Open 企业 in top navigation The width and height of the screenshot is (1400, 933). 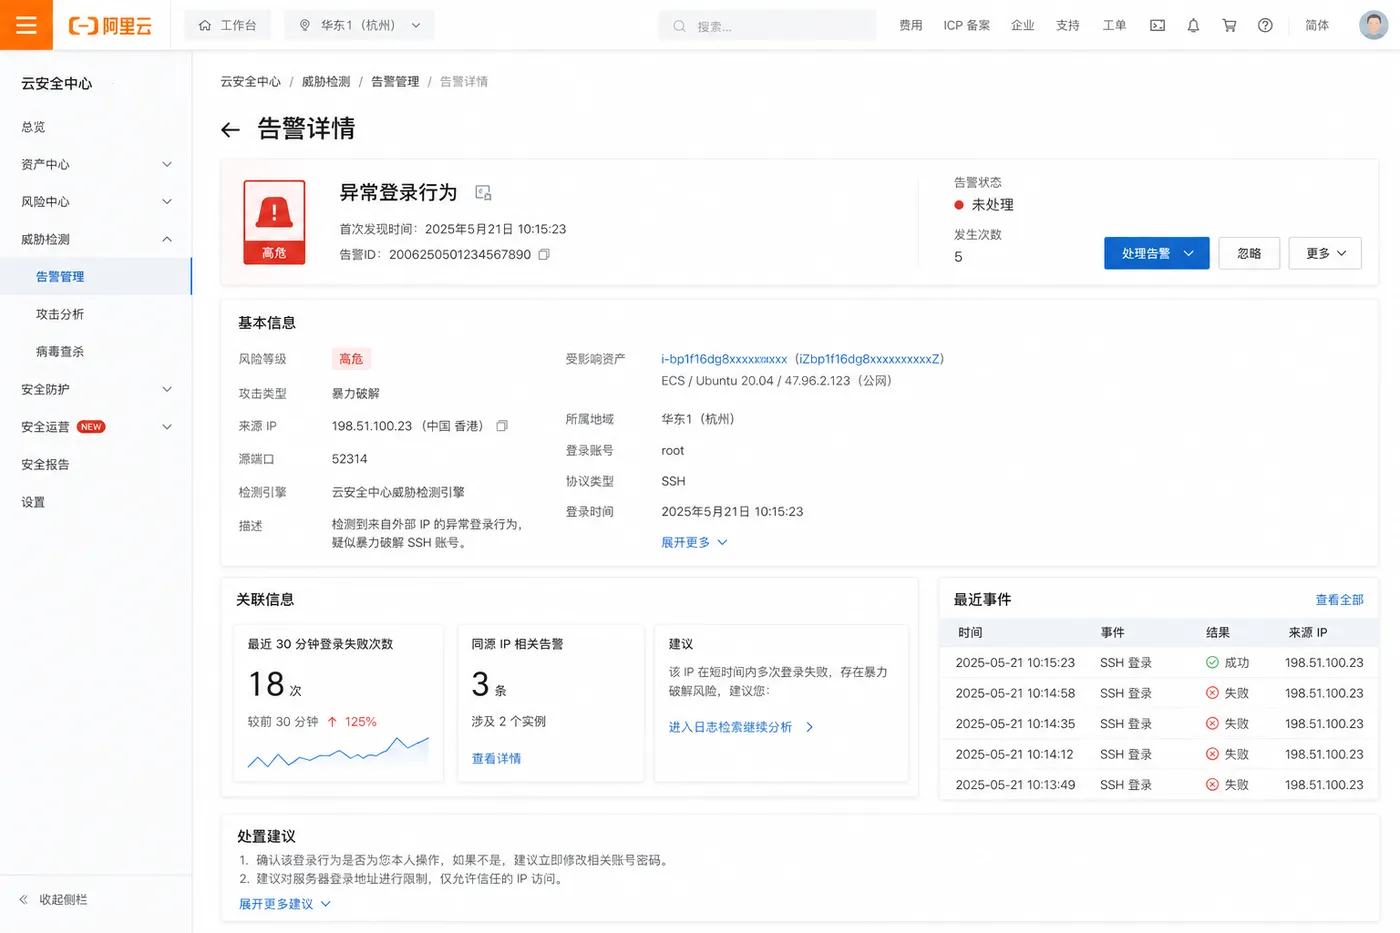pos(1022,26)
